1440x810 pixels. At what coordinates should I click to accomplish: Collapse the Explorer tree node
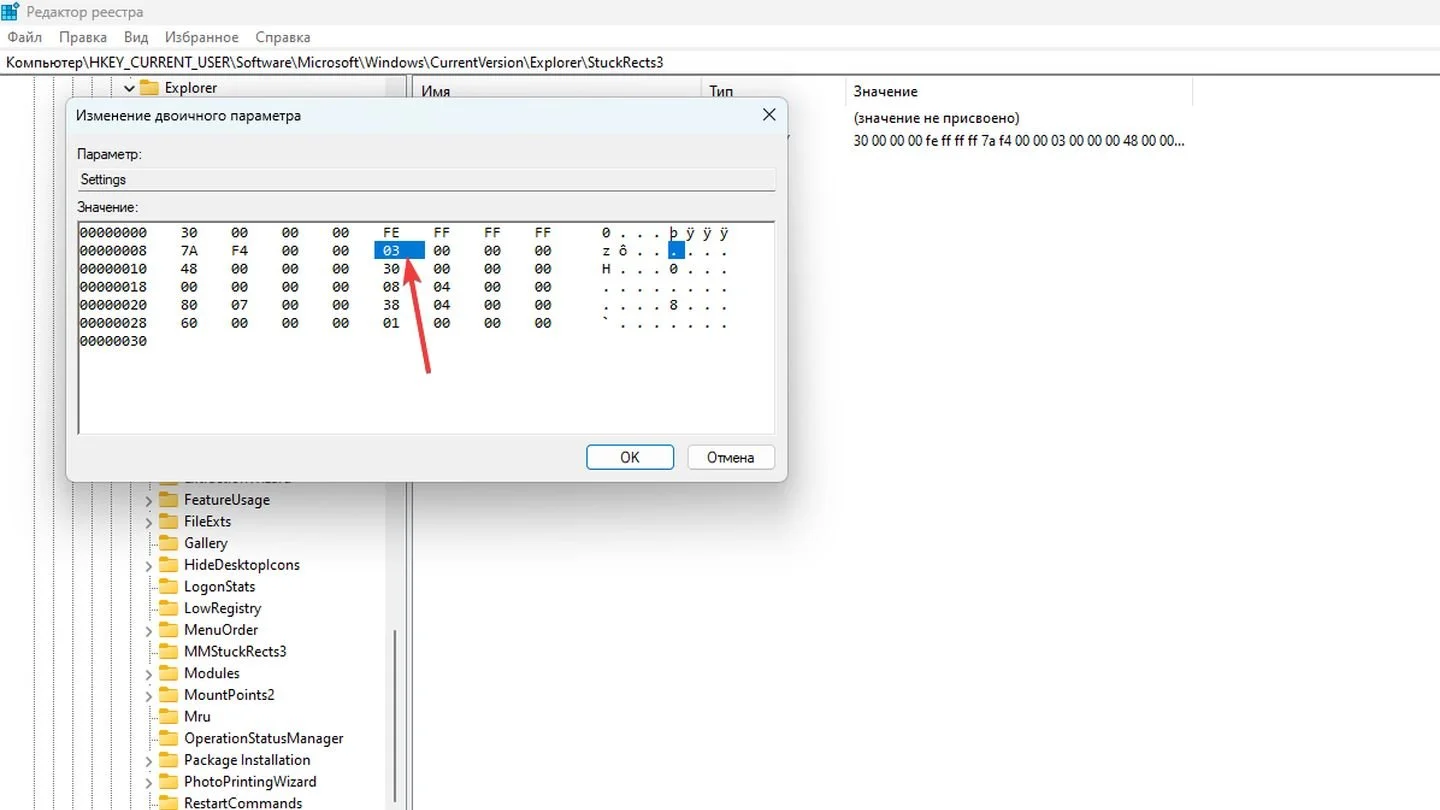129,88
